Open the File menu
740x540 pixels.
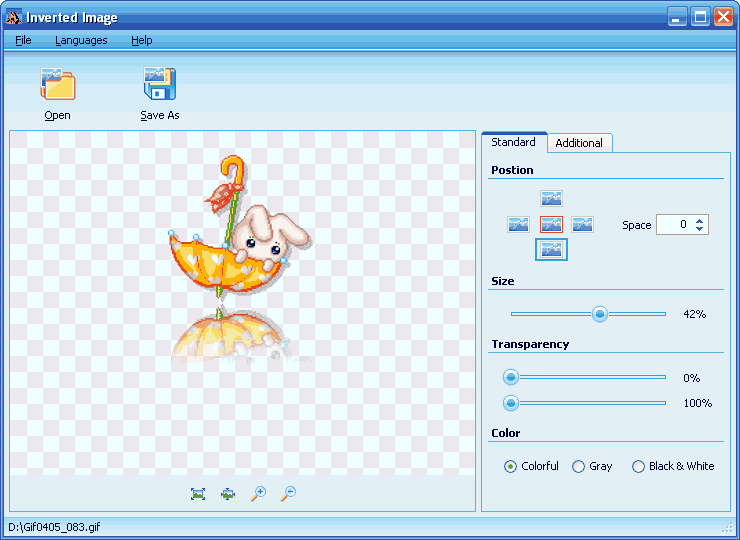point(23,40)
